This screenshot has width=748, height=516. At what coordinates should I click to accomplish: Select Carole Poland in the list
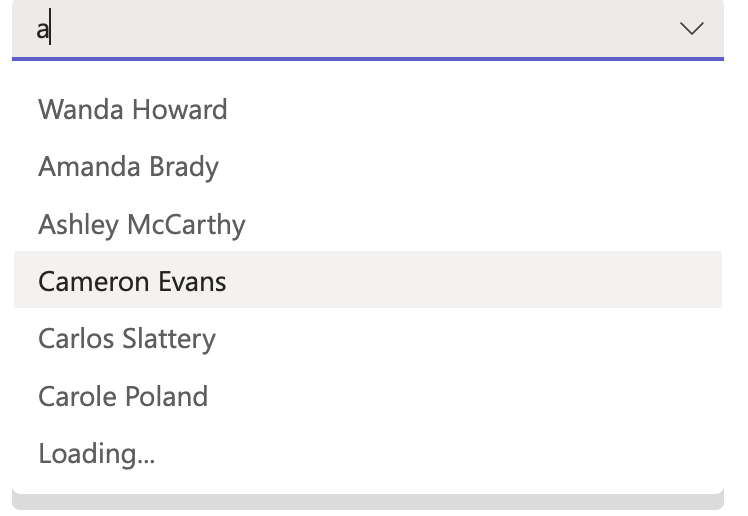(x=123, y=396)
